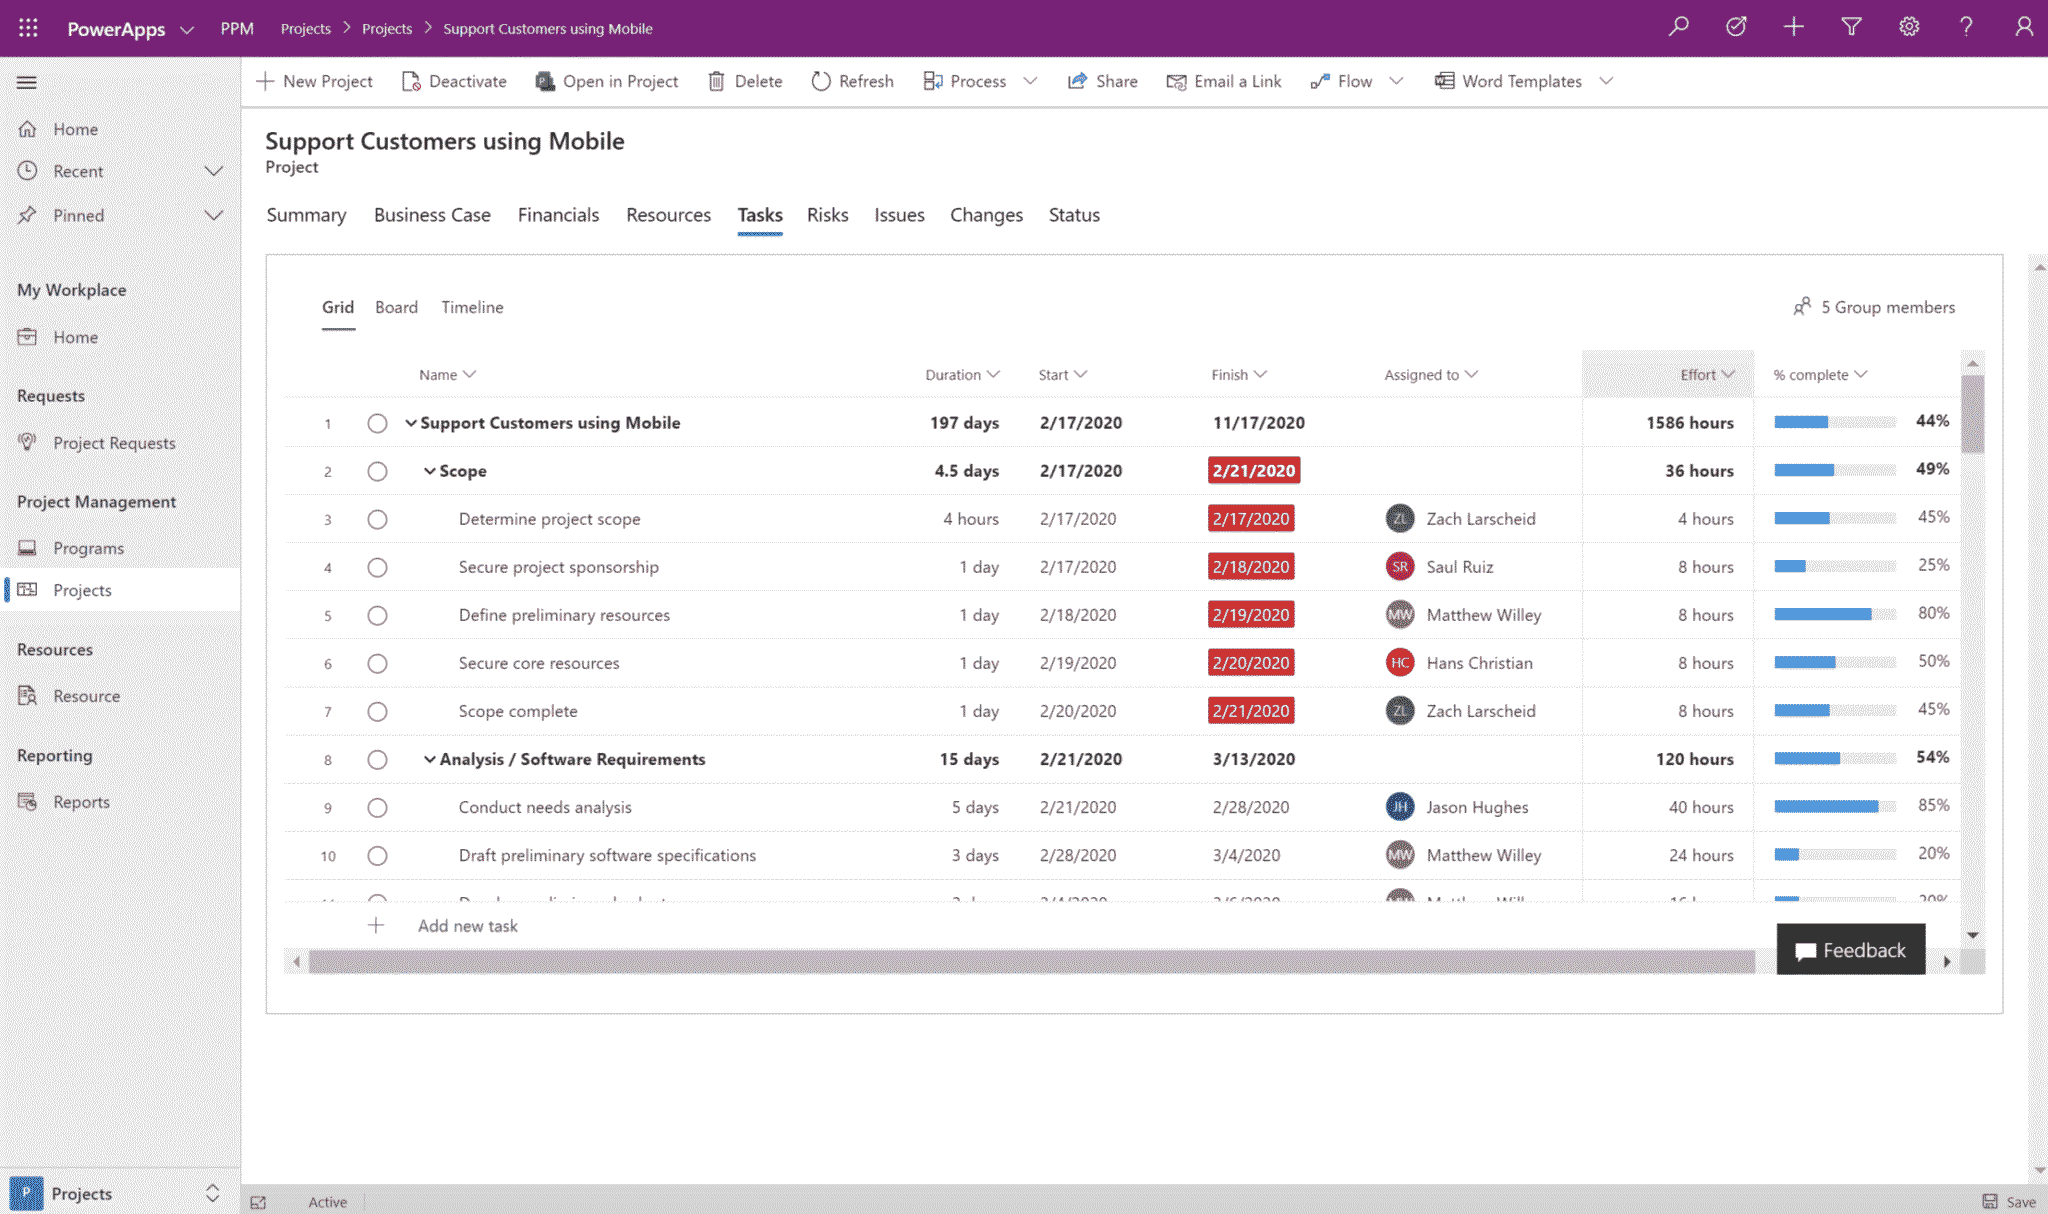Open the app launcher waffle icon

(27, 27)
